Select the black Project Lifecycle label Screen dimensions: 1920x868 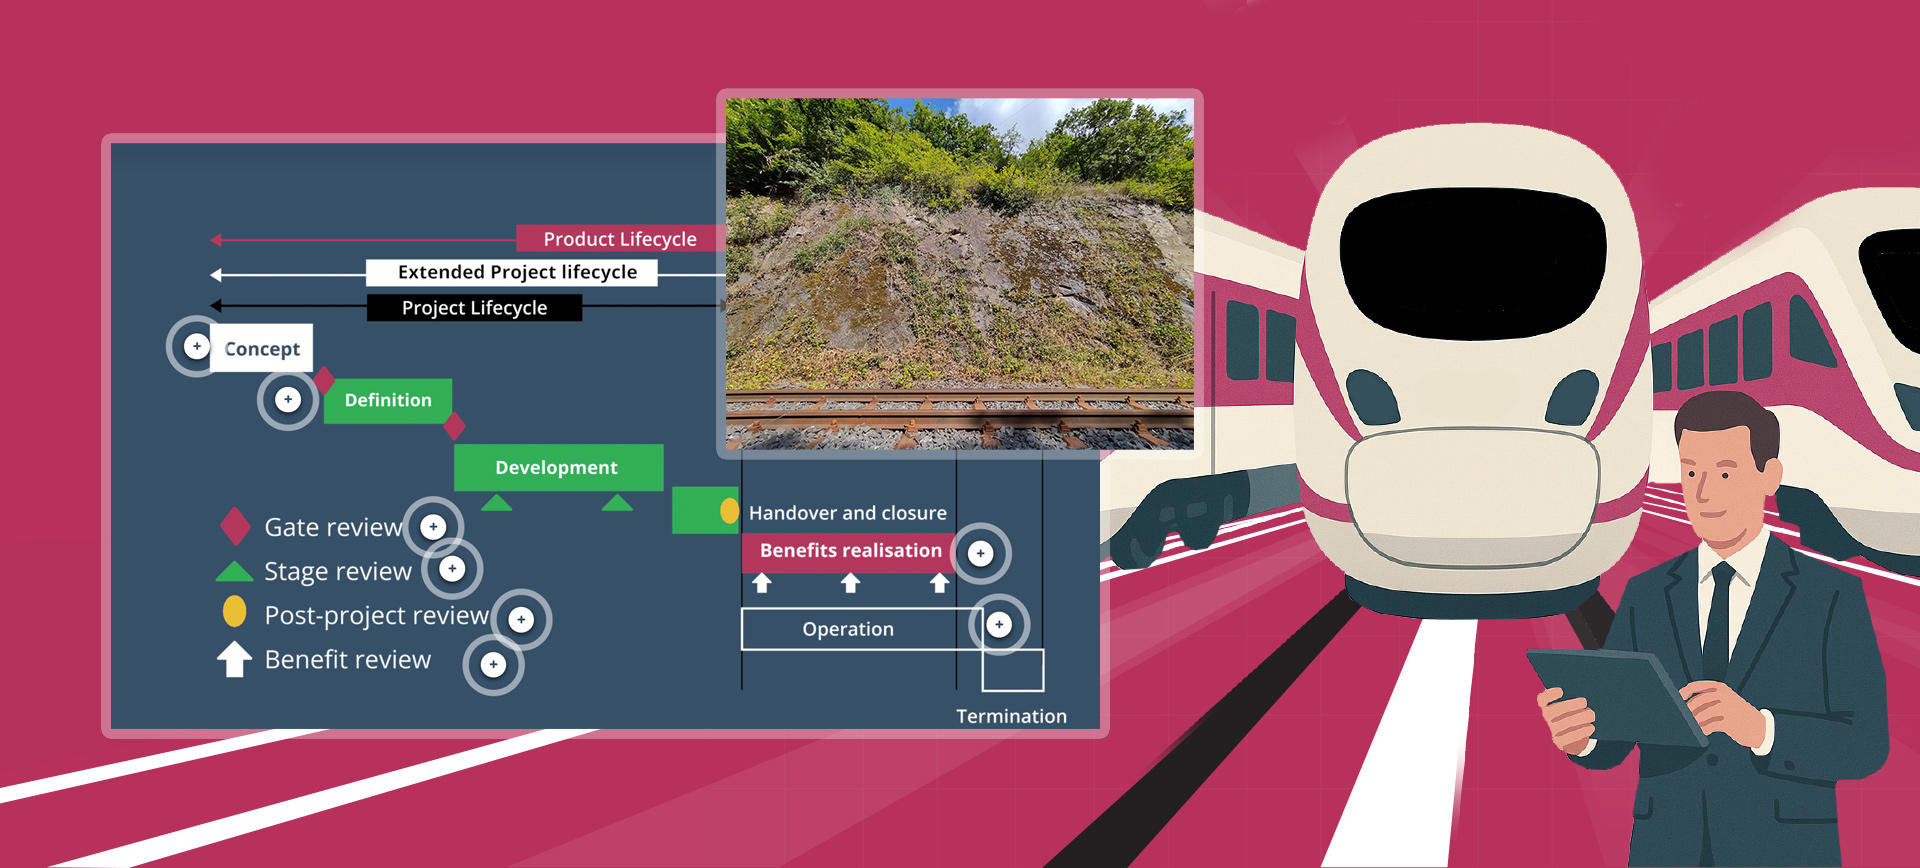474,308
